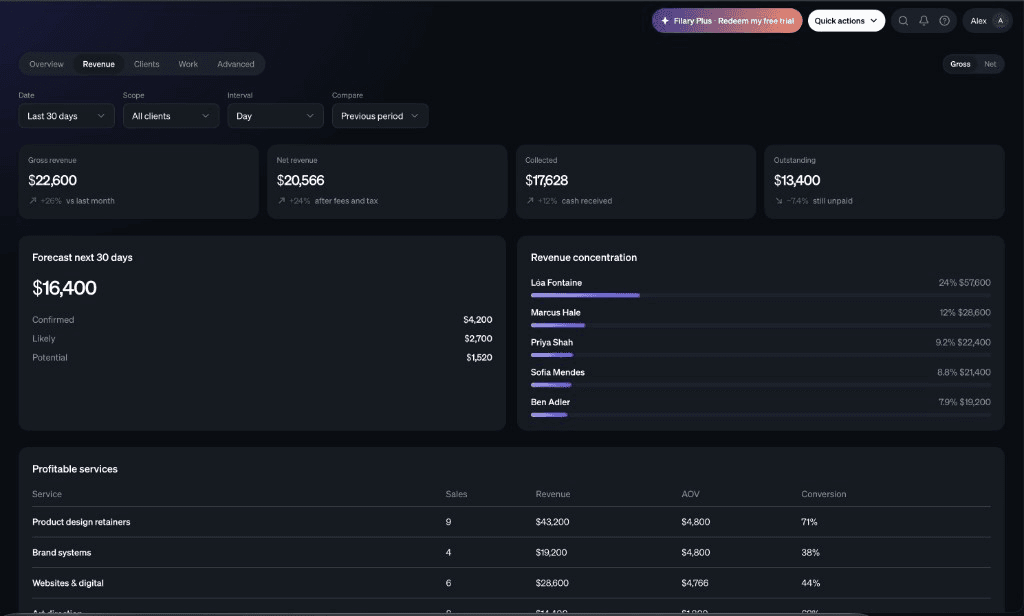Click the Product design retainers service row
The height and width of the screenshot is (616, 1024).
[511, 522]
